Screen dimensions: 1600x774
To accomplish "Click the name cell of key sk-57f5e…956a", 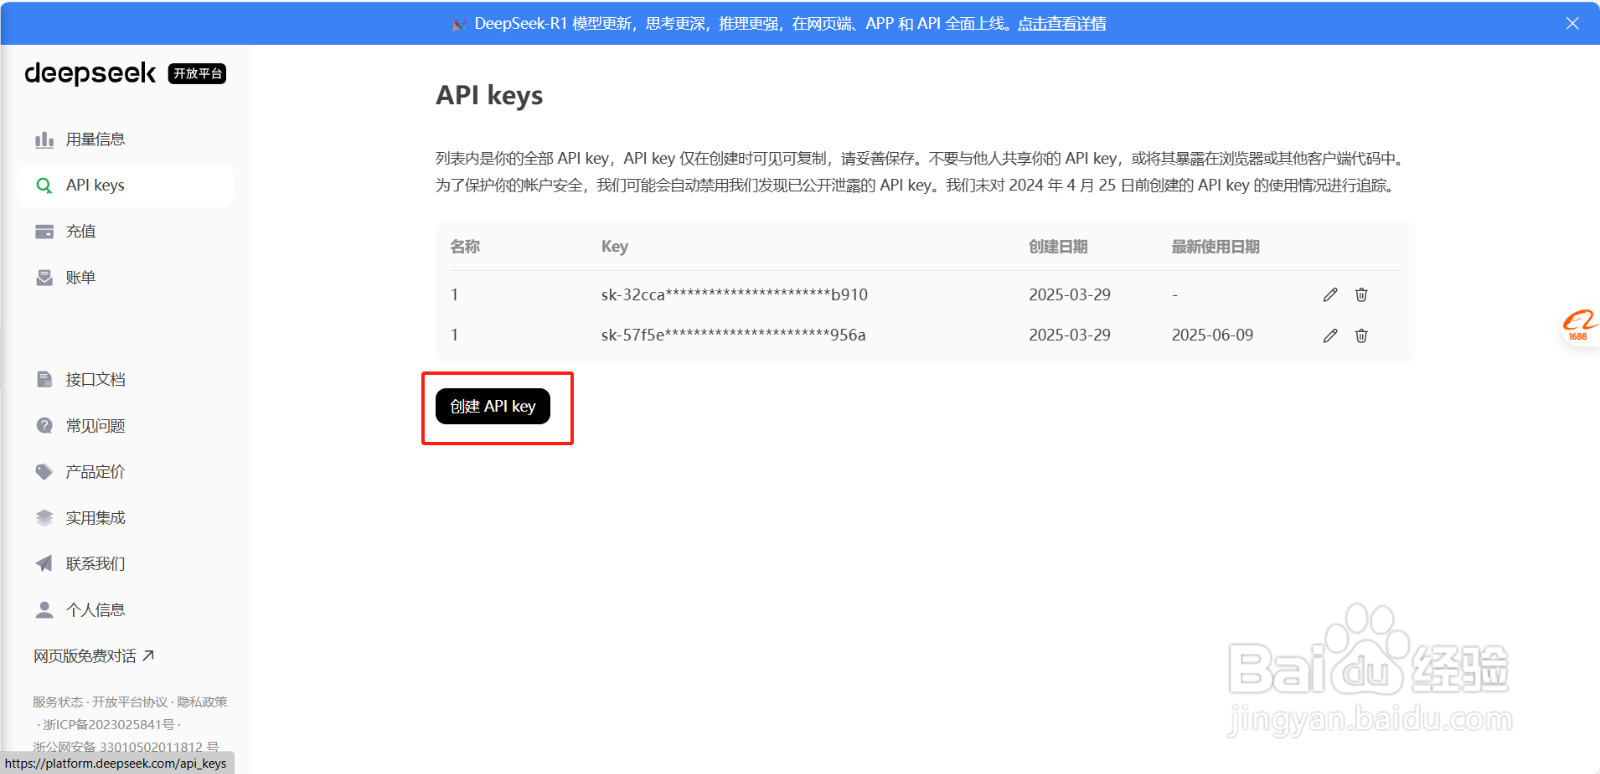I will pos(454,336).
